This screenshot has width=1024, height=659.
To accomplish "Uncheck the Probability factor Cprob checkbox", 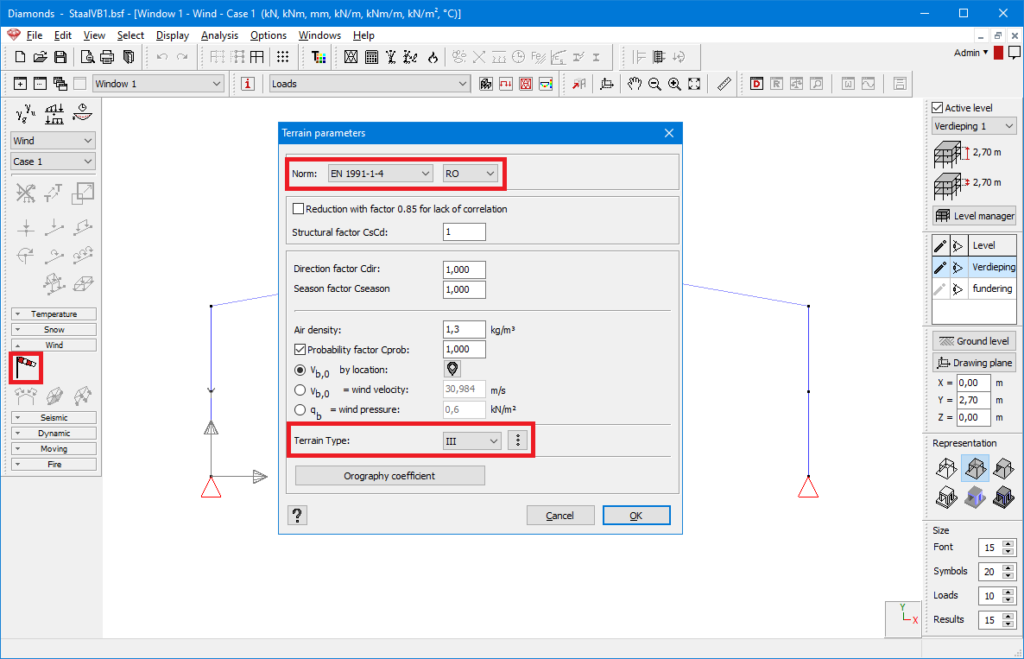I will [299, 349].
